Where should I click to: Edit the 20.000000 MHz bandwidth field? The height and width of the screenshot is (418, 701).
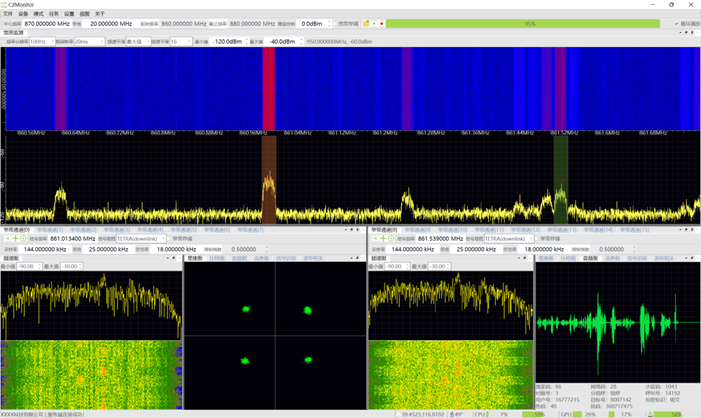[x=111, y=23]
